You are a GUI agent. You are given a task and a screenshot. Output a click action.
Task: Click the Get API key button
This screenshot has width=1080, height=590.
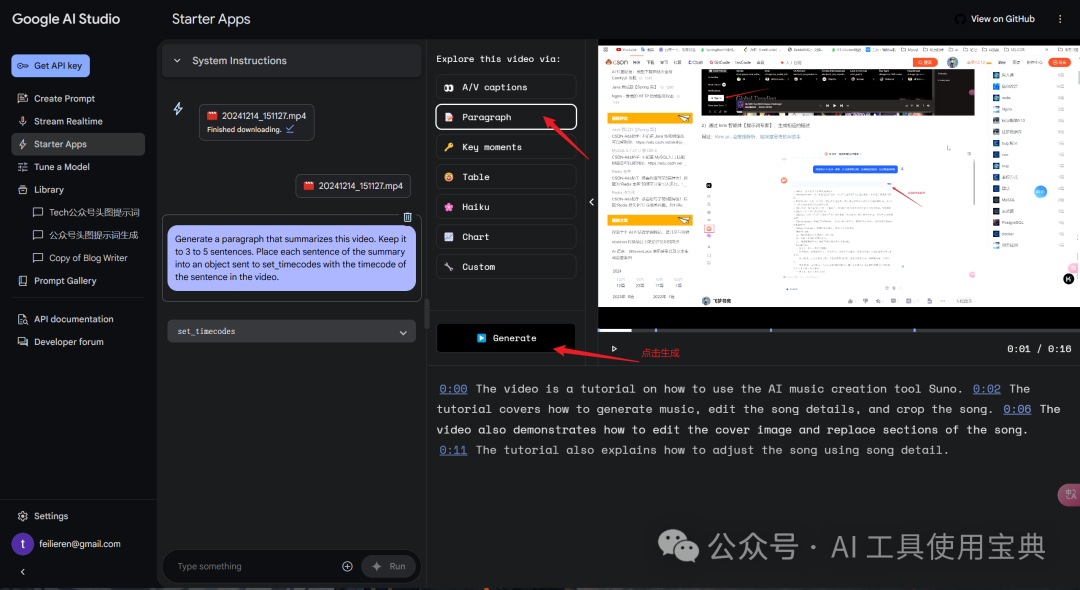pos(50,65)
